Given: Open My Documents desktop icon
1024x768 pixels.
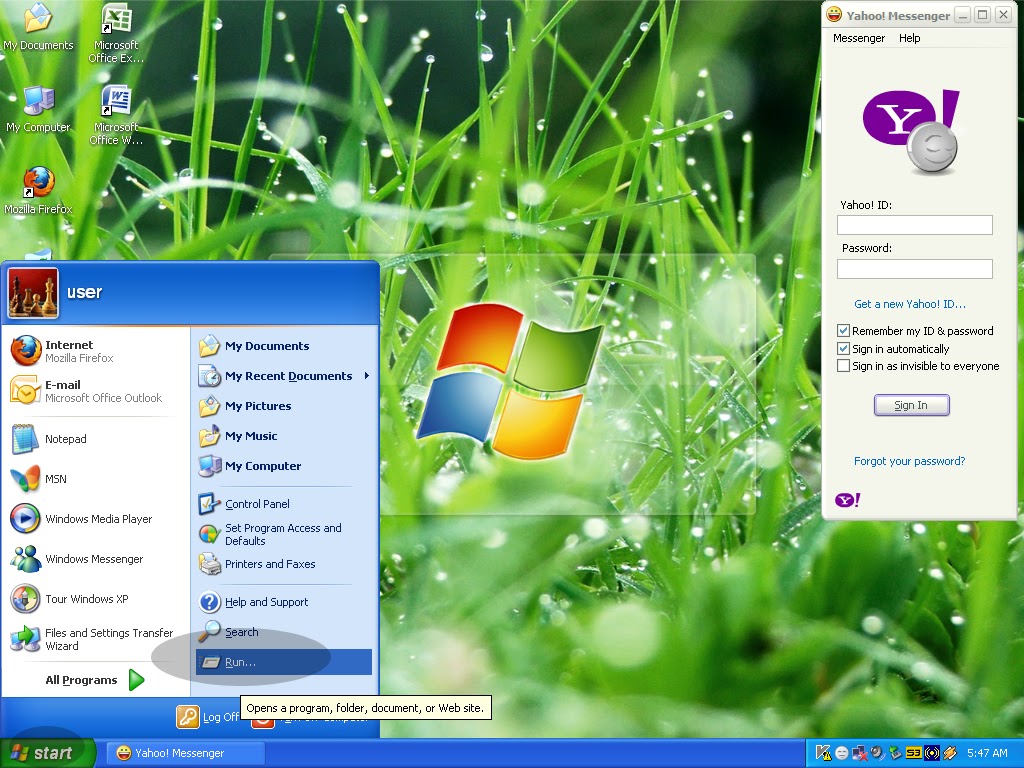Looking at the screenshot, I should click(38, 27).
